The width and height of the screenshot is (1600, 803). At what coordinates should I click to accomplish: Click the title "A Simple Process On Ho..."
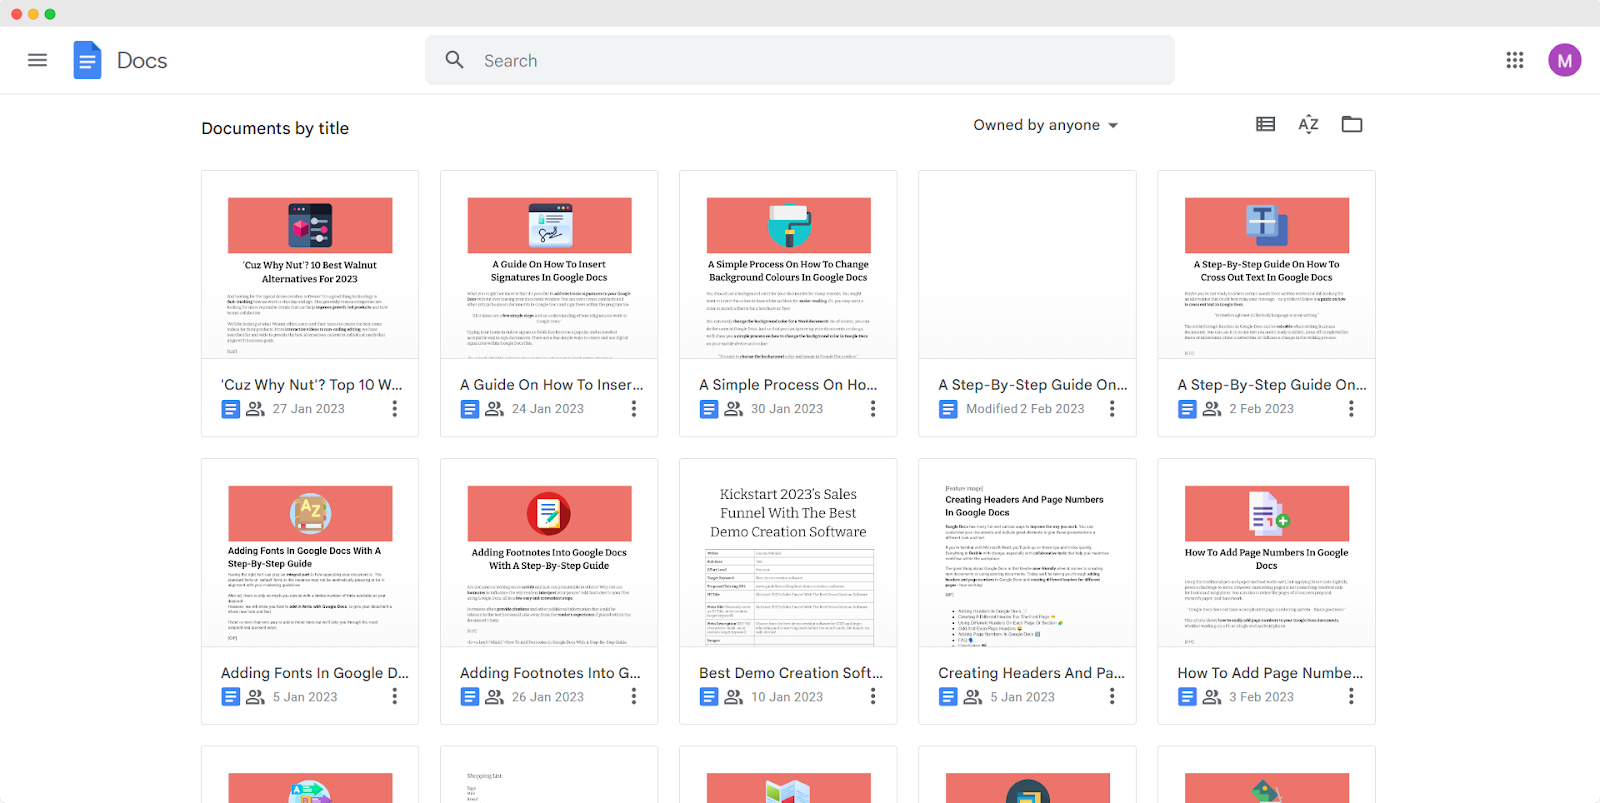click(788, 385)
